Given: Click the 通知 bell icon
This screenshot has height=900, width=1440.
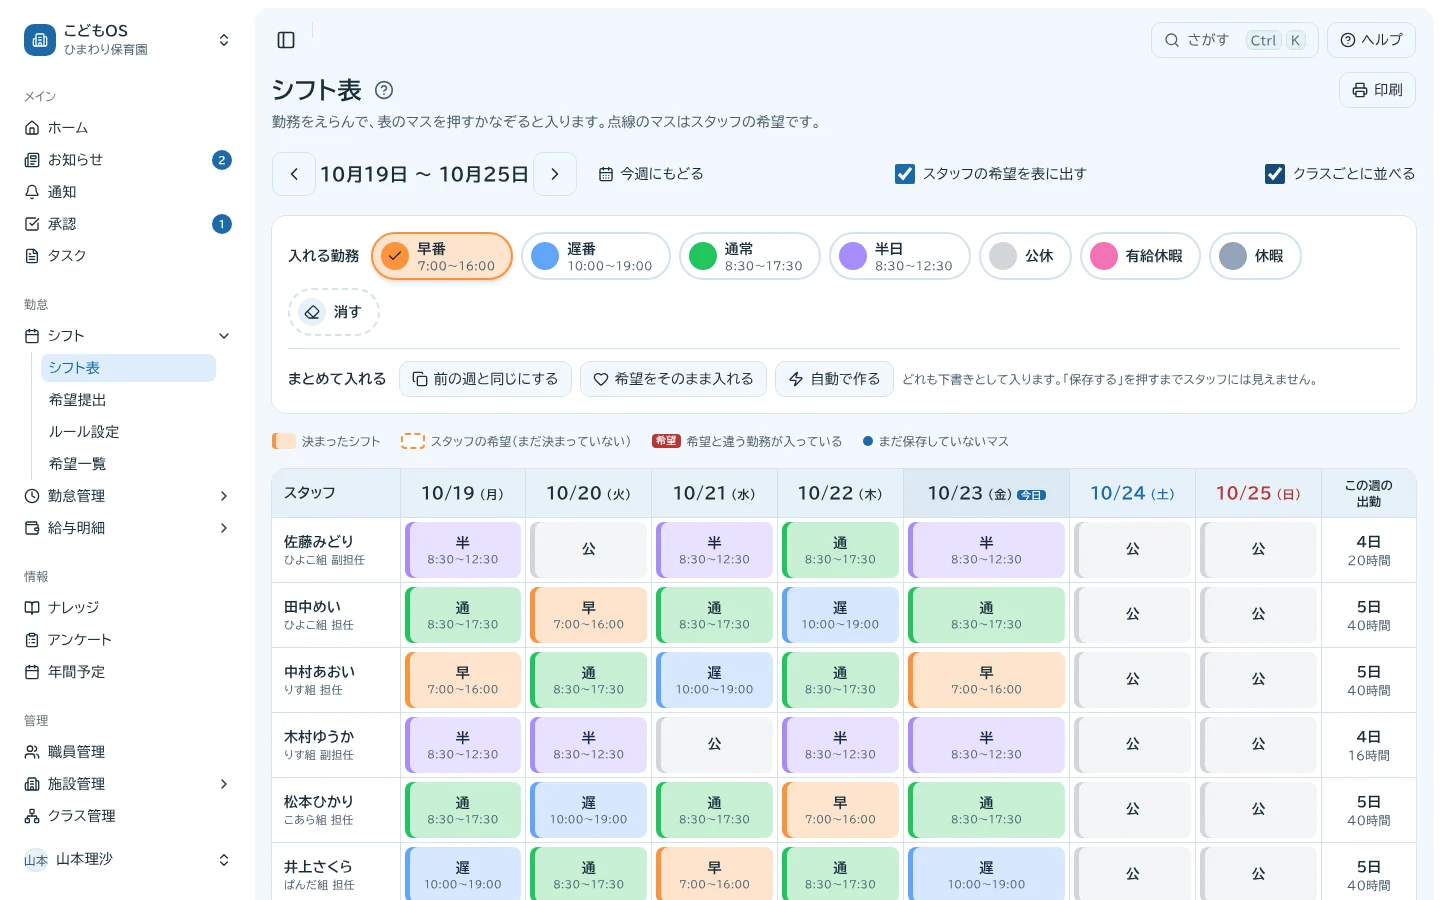Looking at the screenshot, I should [32, 192].
